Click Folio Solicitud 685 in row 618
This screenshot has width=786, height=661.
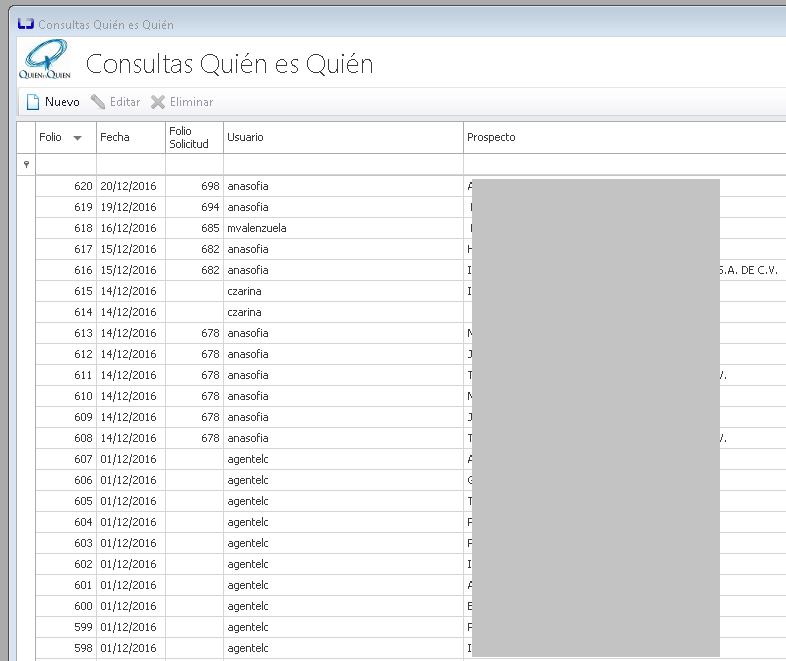[211, 228]
